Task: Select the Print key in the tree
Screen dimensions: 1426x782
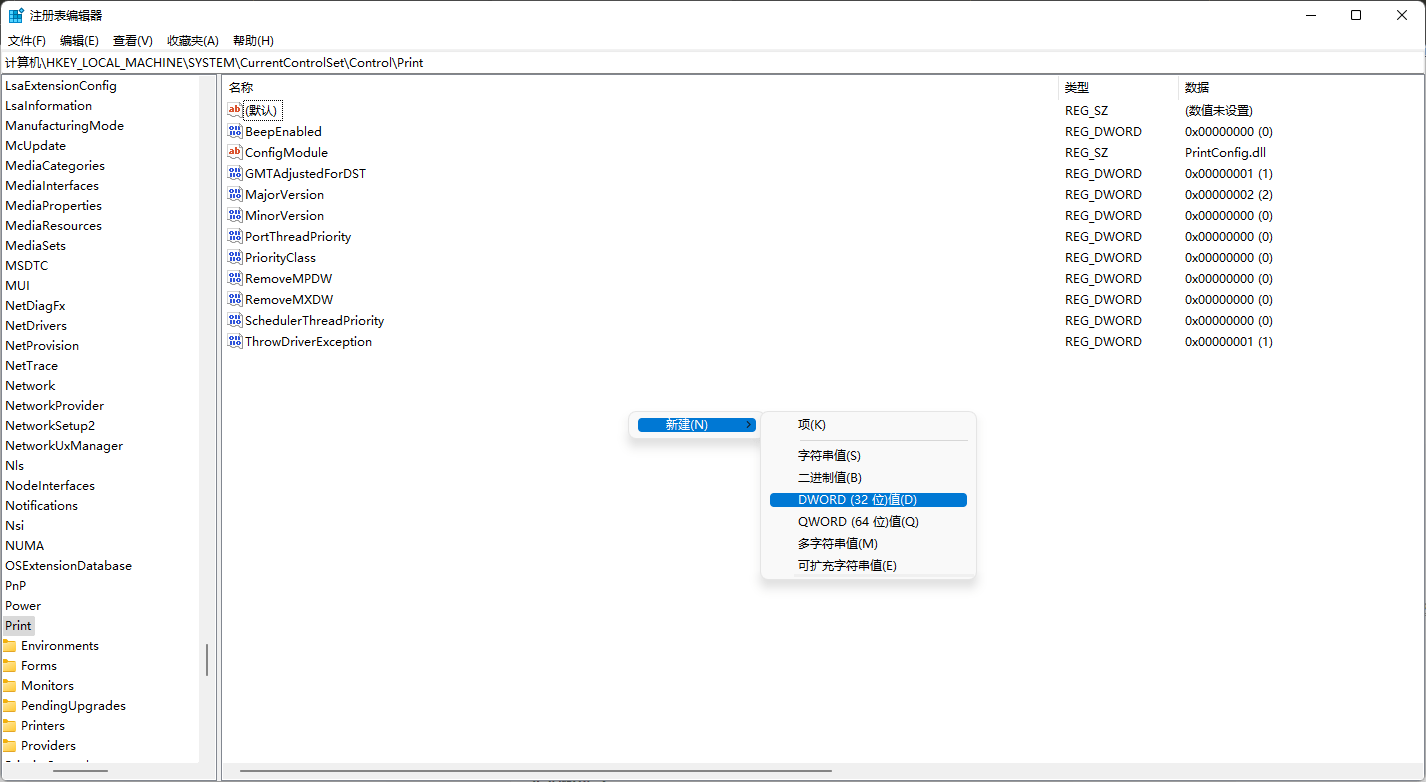Action: 18,625
